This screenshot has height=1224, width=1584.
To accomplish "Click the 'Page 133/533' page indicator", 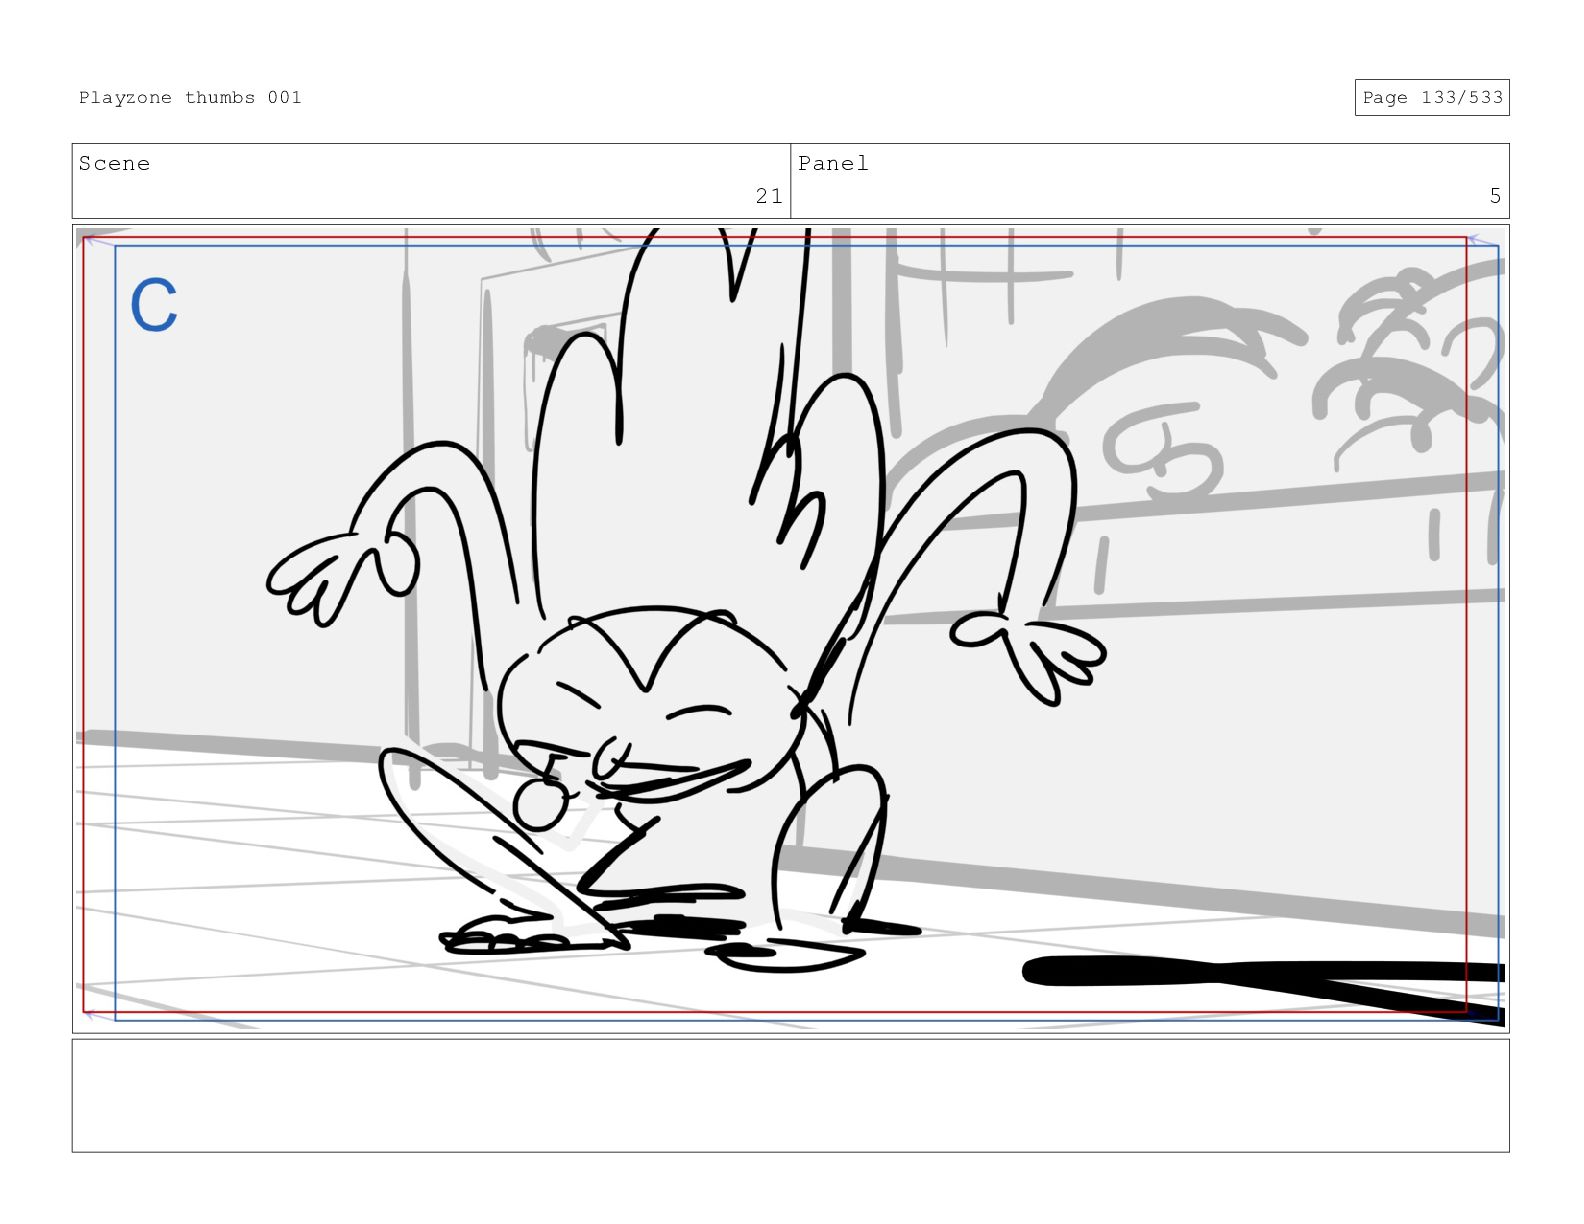I will (x=1431, y=97).
